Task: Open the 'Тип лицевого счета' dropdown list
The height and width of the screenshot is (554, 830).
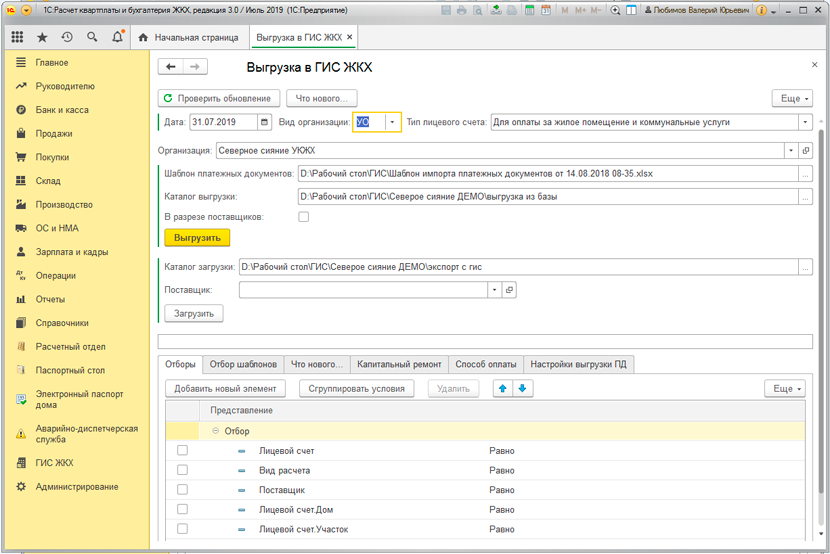Action: (805, 122)
